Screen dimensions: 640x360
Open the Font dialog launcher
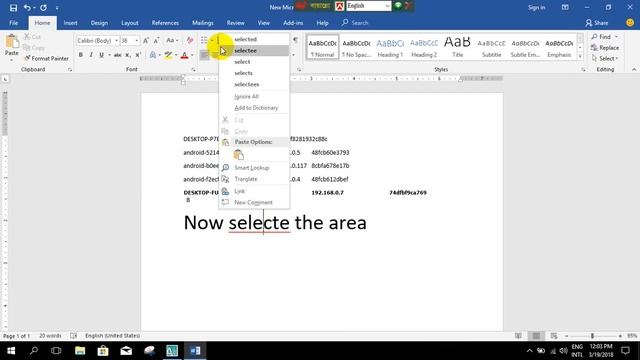[x=193, y=70]
